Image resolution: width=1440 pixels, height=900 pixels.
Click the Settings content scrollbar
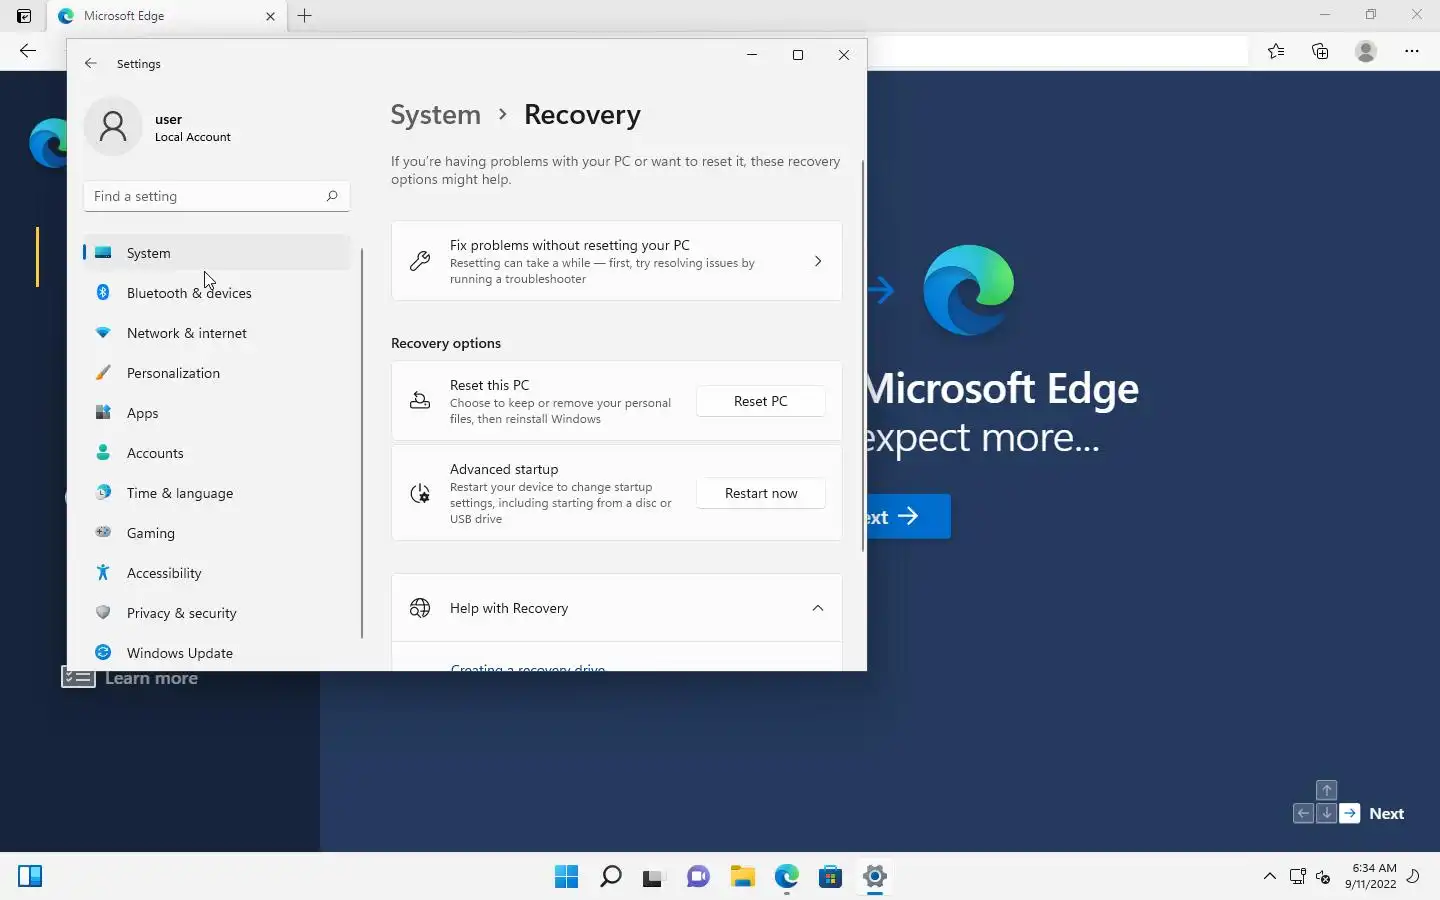point(863,355)
